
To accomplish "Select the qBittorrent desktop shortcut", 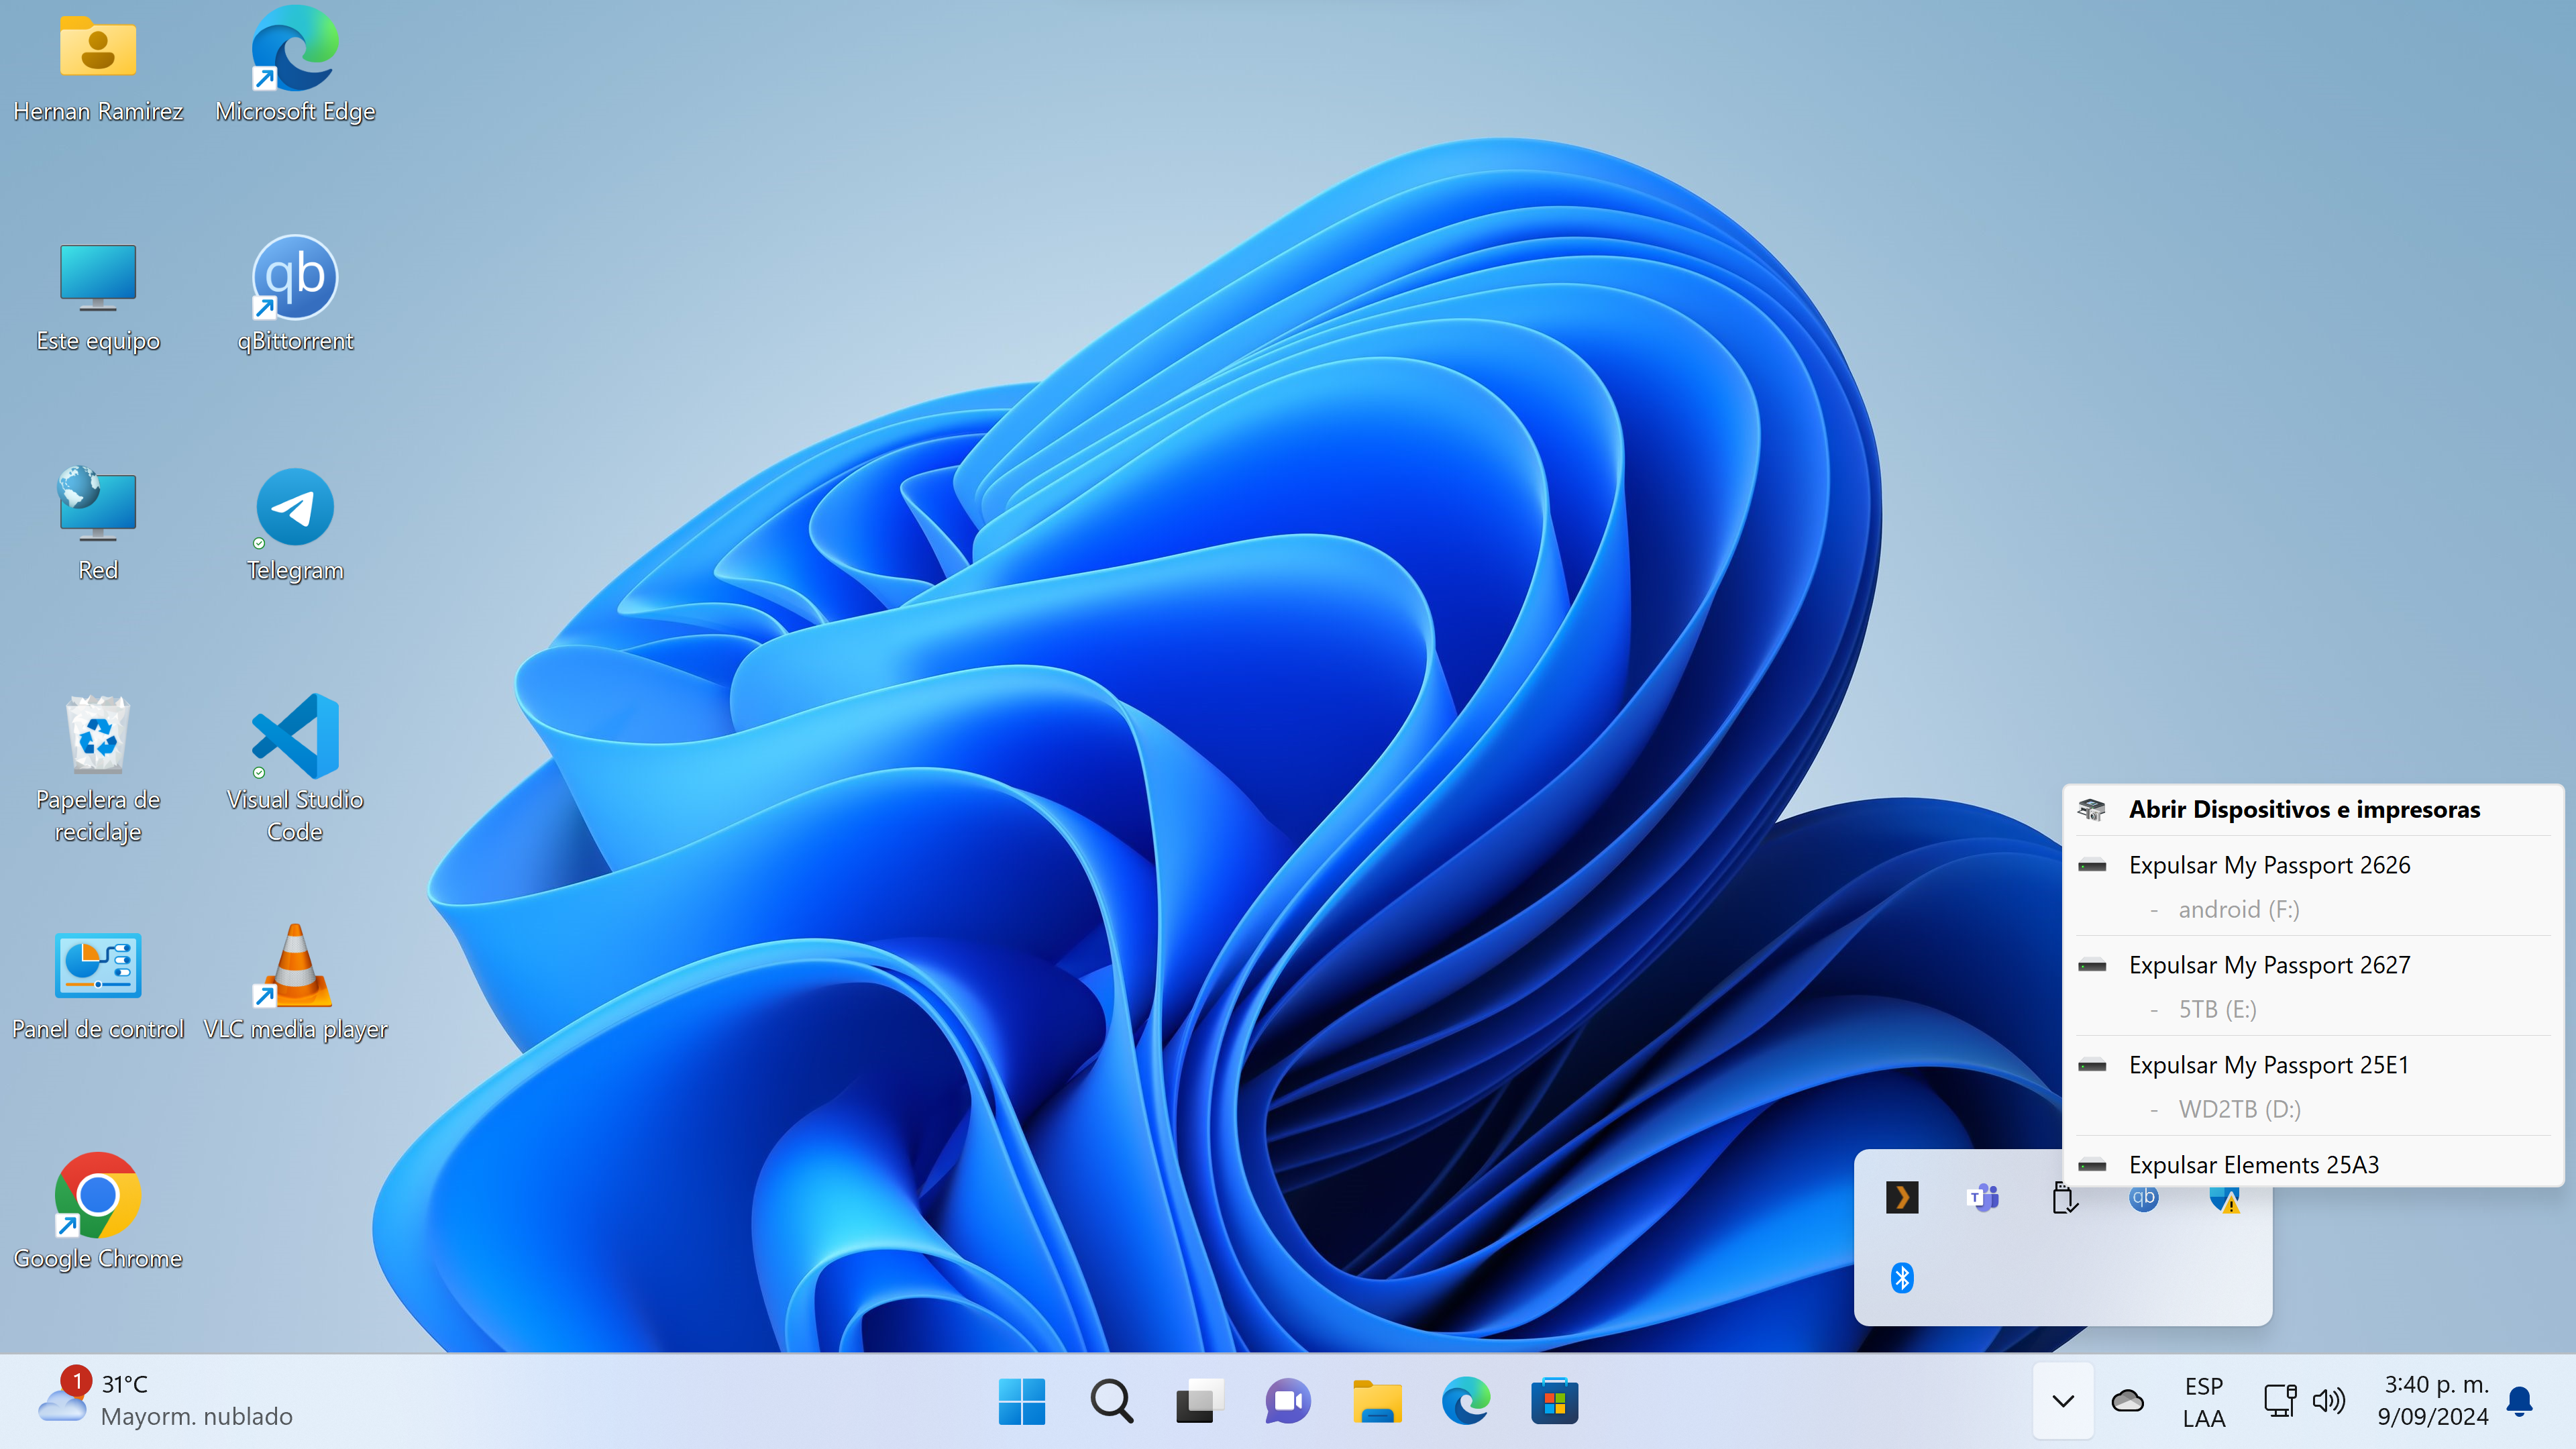I will point(295,295).
